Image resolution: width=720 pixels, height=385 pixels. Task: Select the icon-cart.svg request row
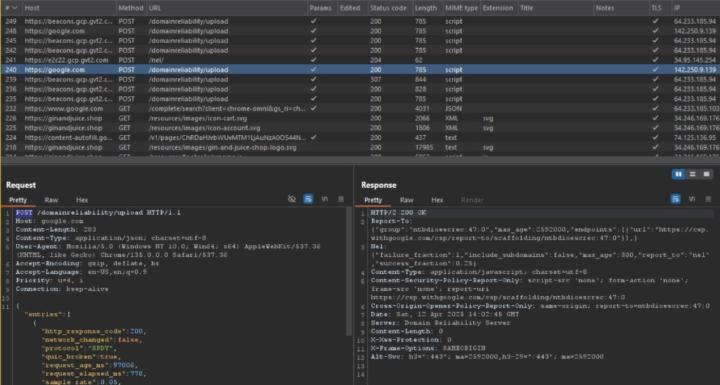(x=360, y=118)
